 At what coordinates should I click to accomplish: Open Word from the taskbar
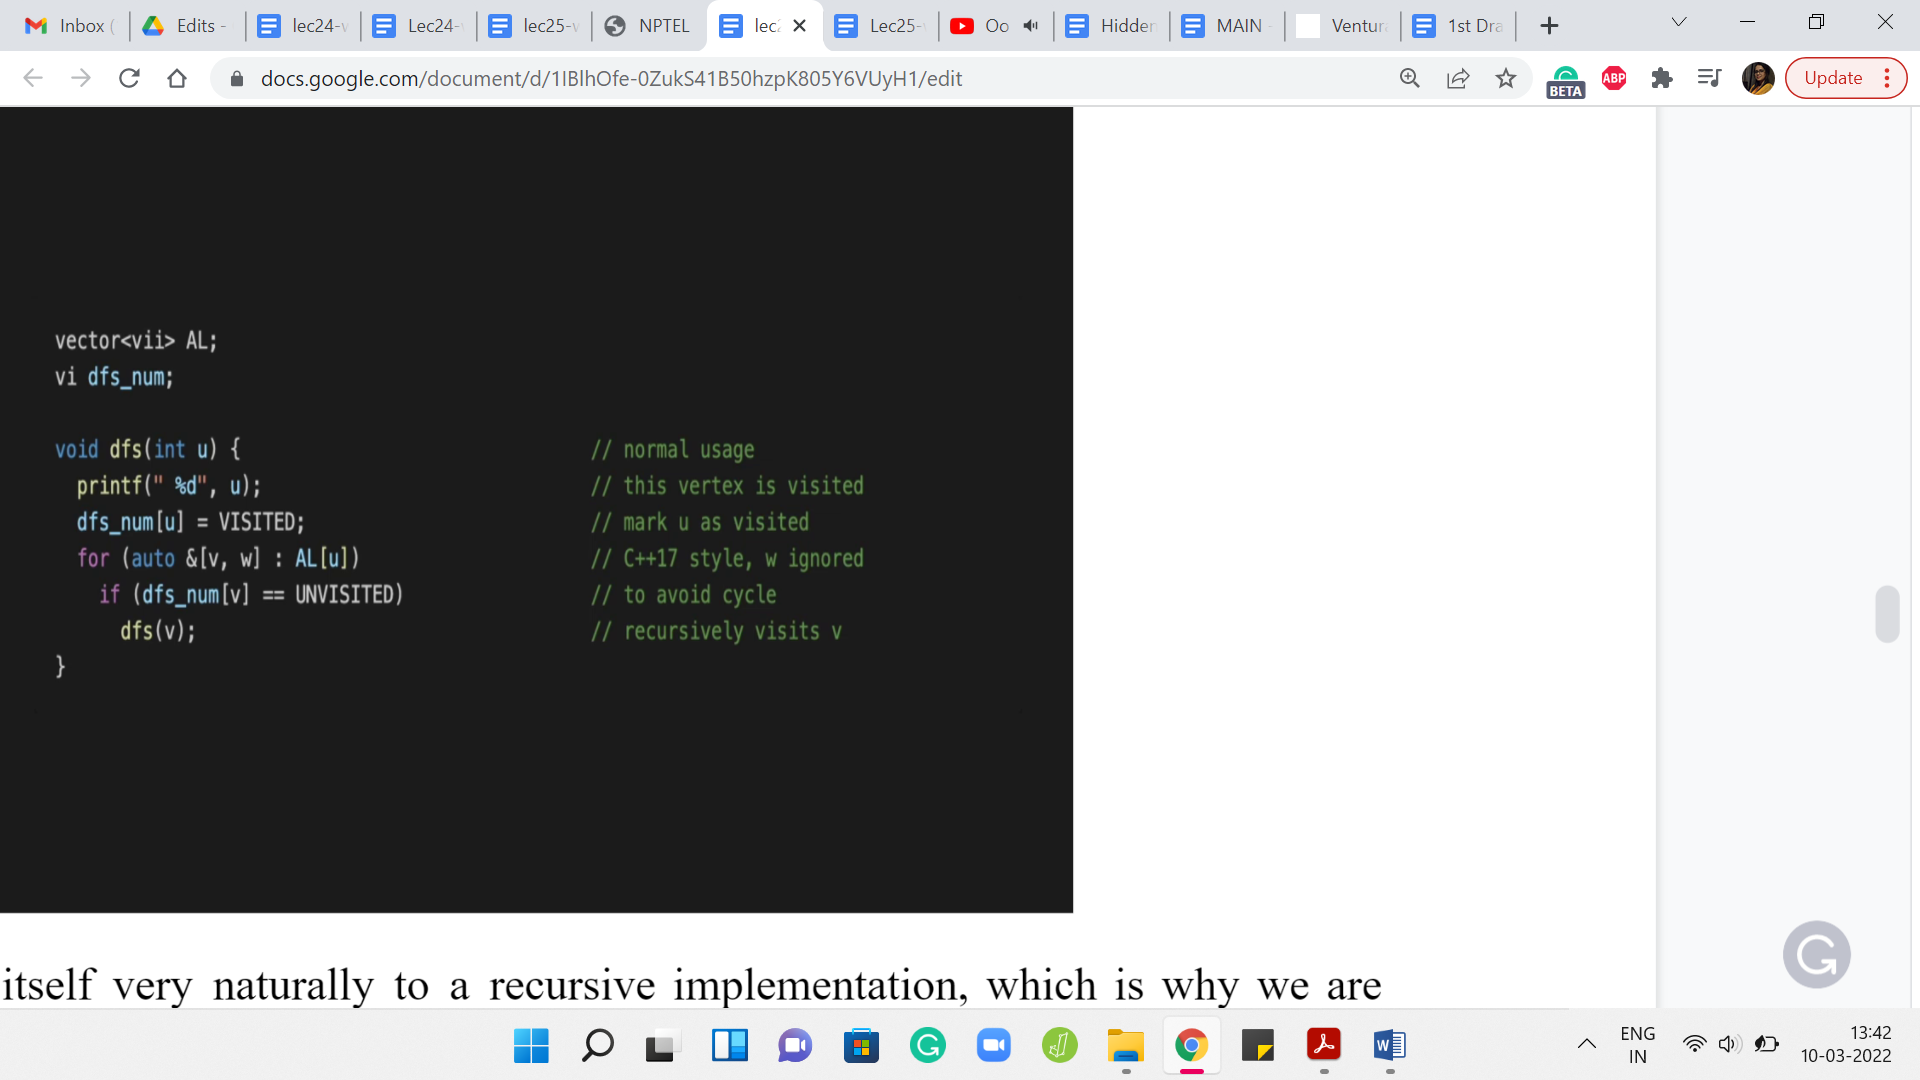(1389, 1045)
